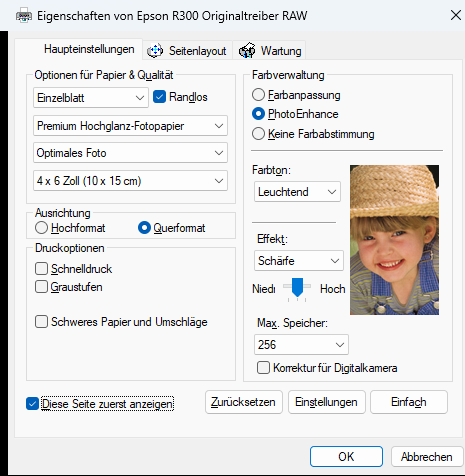Click the Einstellungen button

[x=327, y=402]
